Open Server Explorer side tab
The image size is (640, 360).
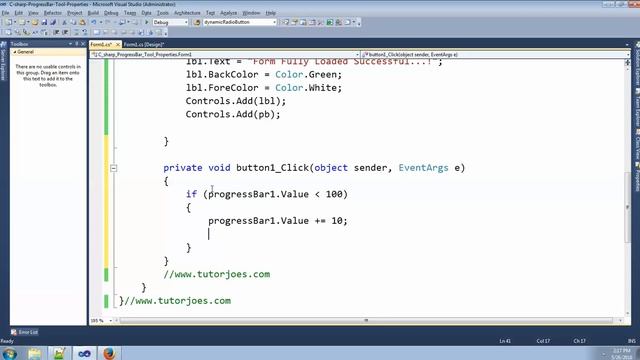3,61
